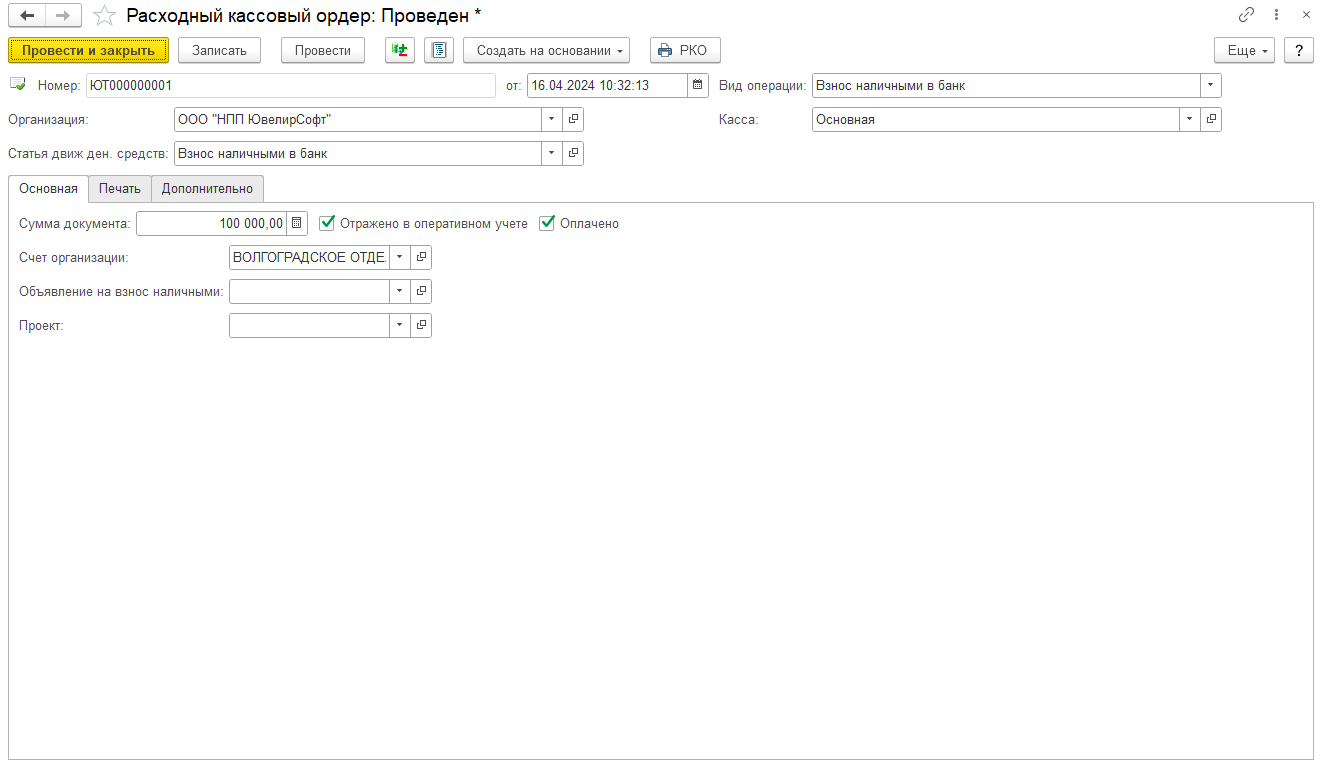Click the Организация field ООО "НПП ЮвелирСофт"

358,119
